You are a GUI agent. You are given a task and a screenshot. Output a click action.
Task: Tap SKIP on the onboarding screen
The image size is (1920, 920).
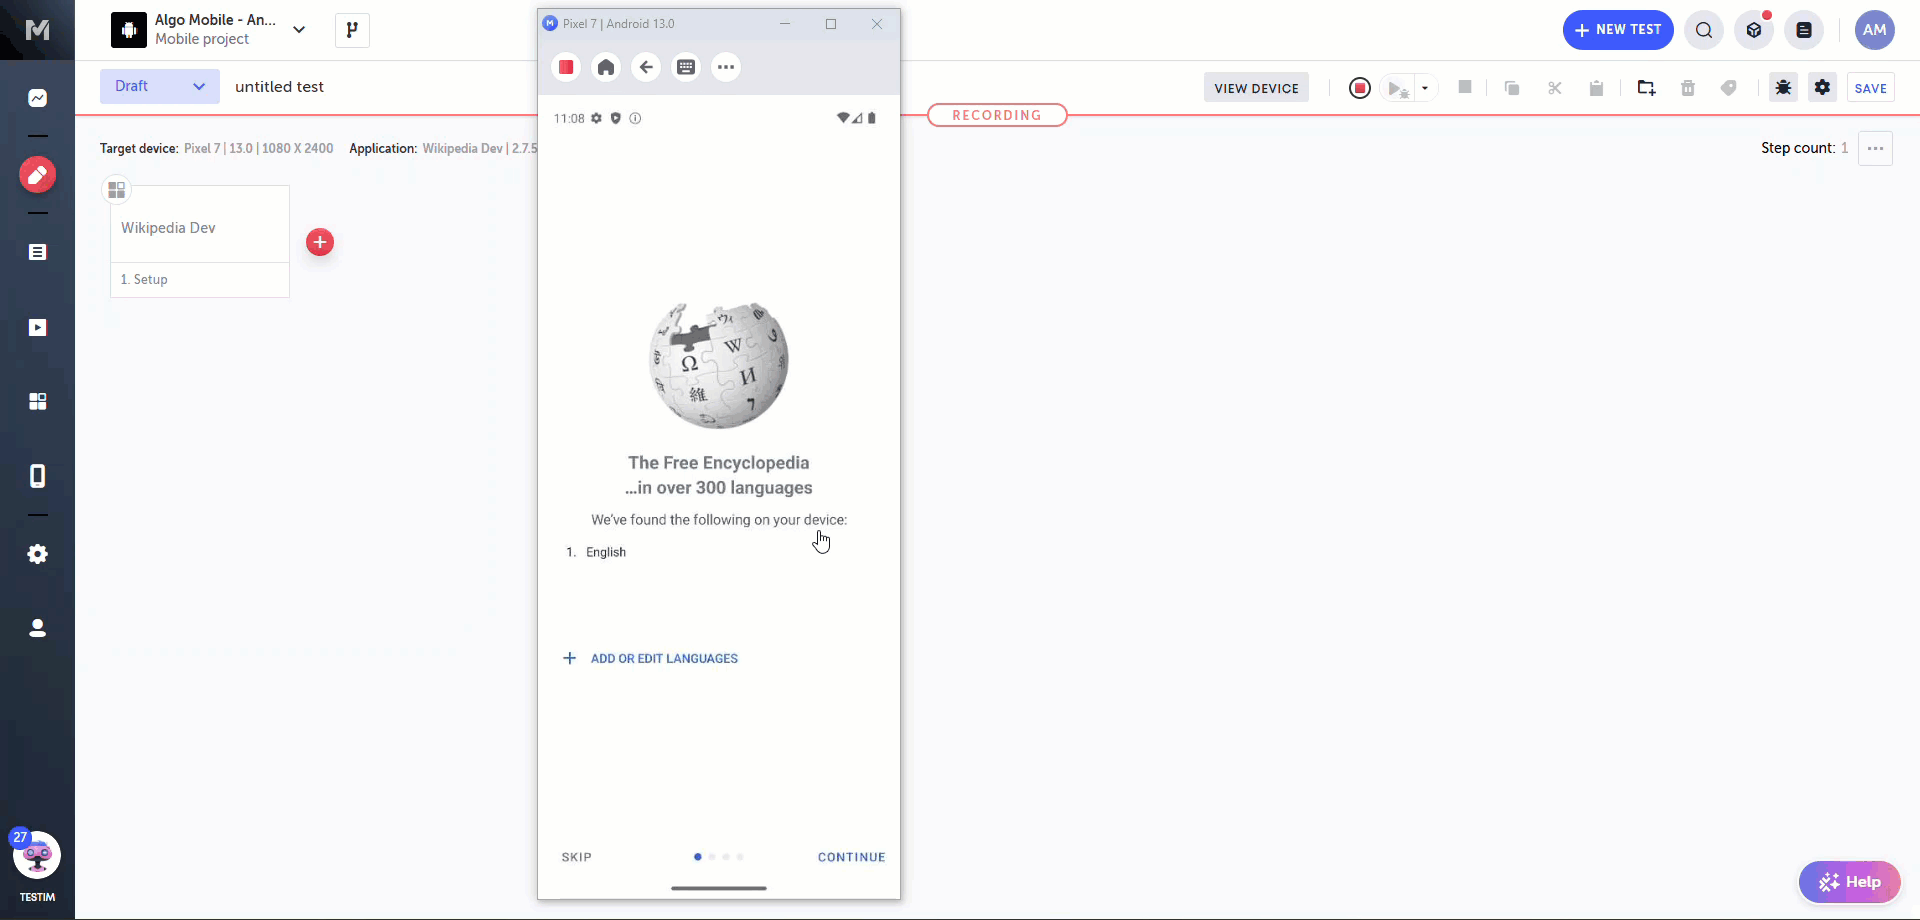coord(576,857)
